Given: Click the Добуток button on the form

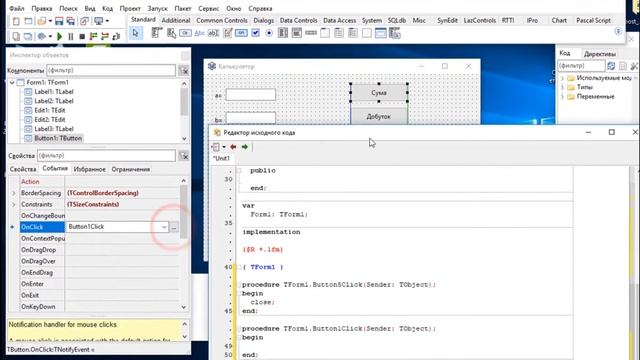Looking at the screenshot, I should (x=379, y=116).
